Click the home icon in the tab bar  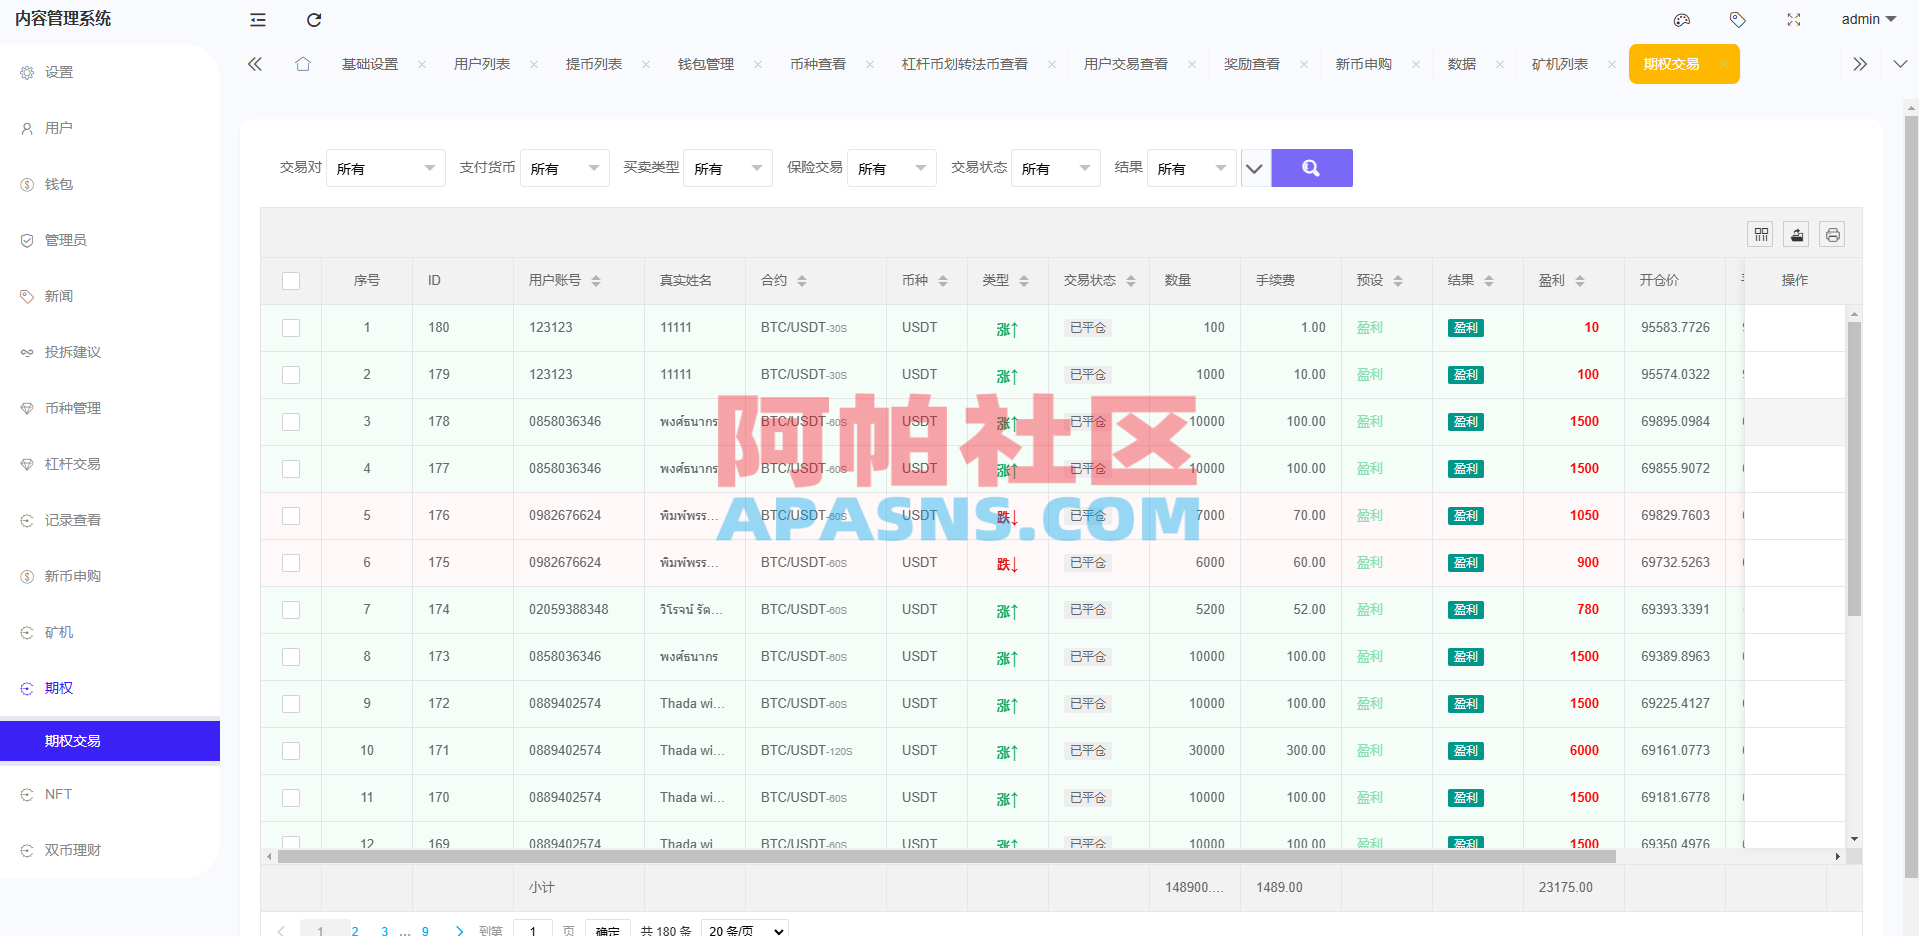tap(303, 63)
